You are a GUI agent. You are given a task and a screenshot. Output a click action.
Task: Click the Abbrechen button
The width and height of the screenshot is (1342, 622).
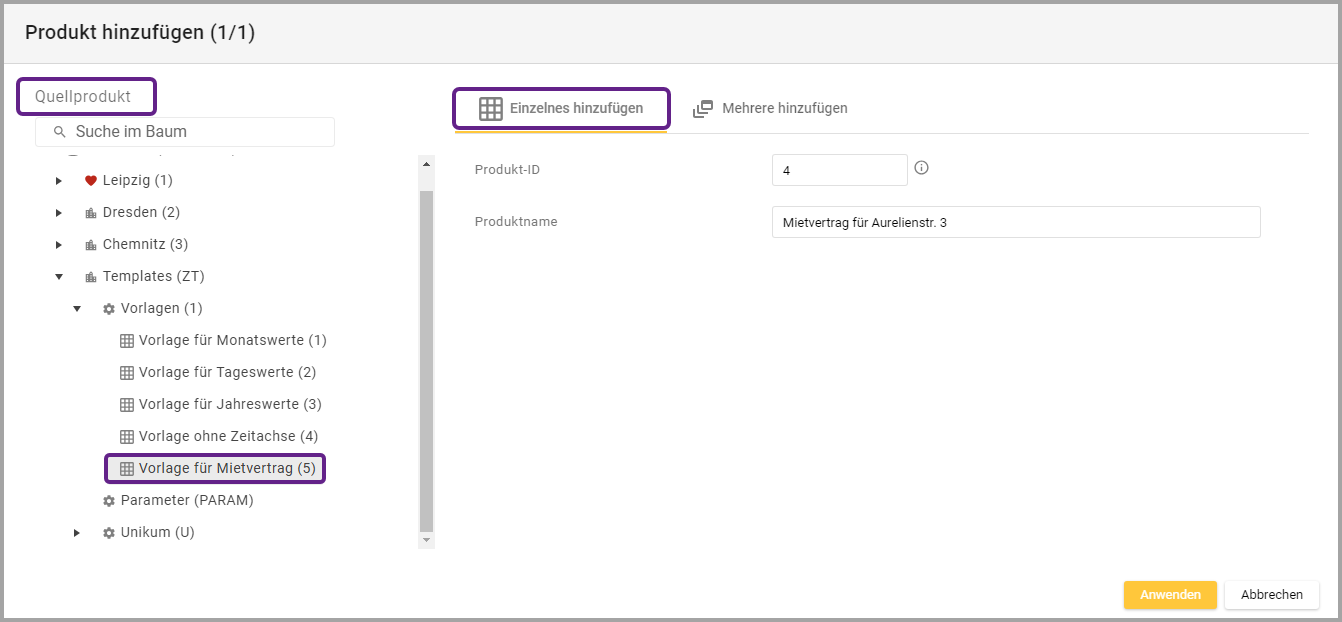point(1271,595)
